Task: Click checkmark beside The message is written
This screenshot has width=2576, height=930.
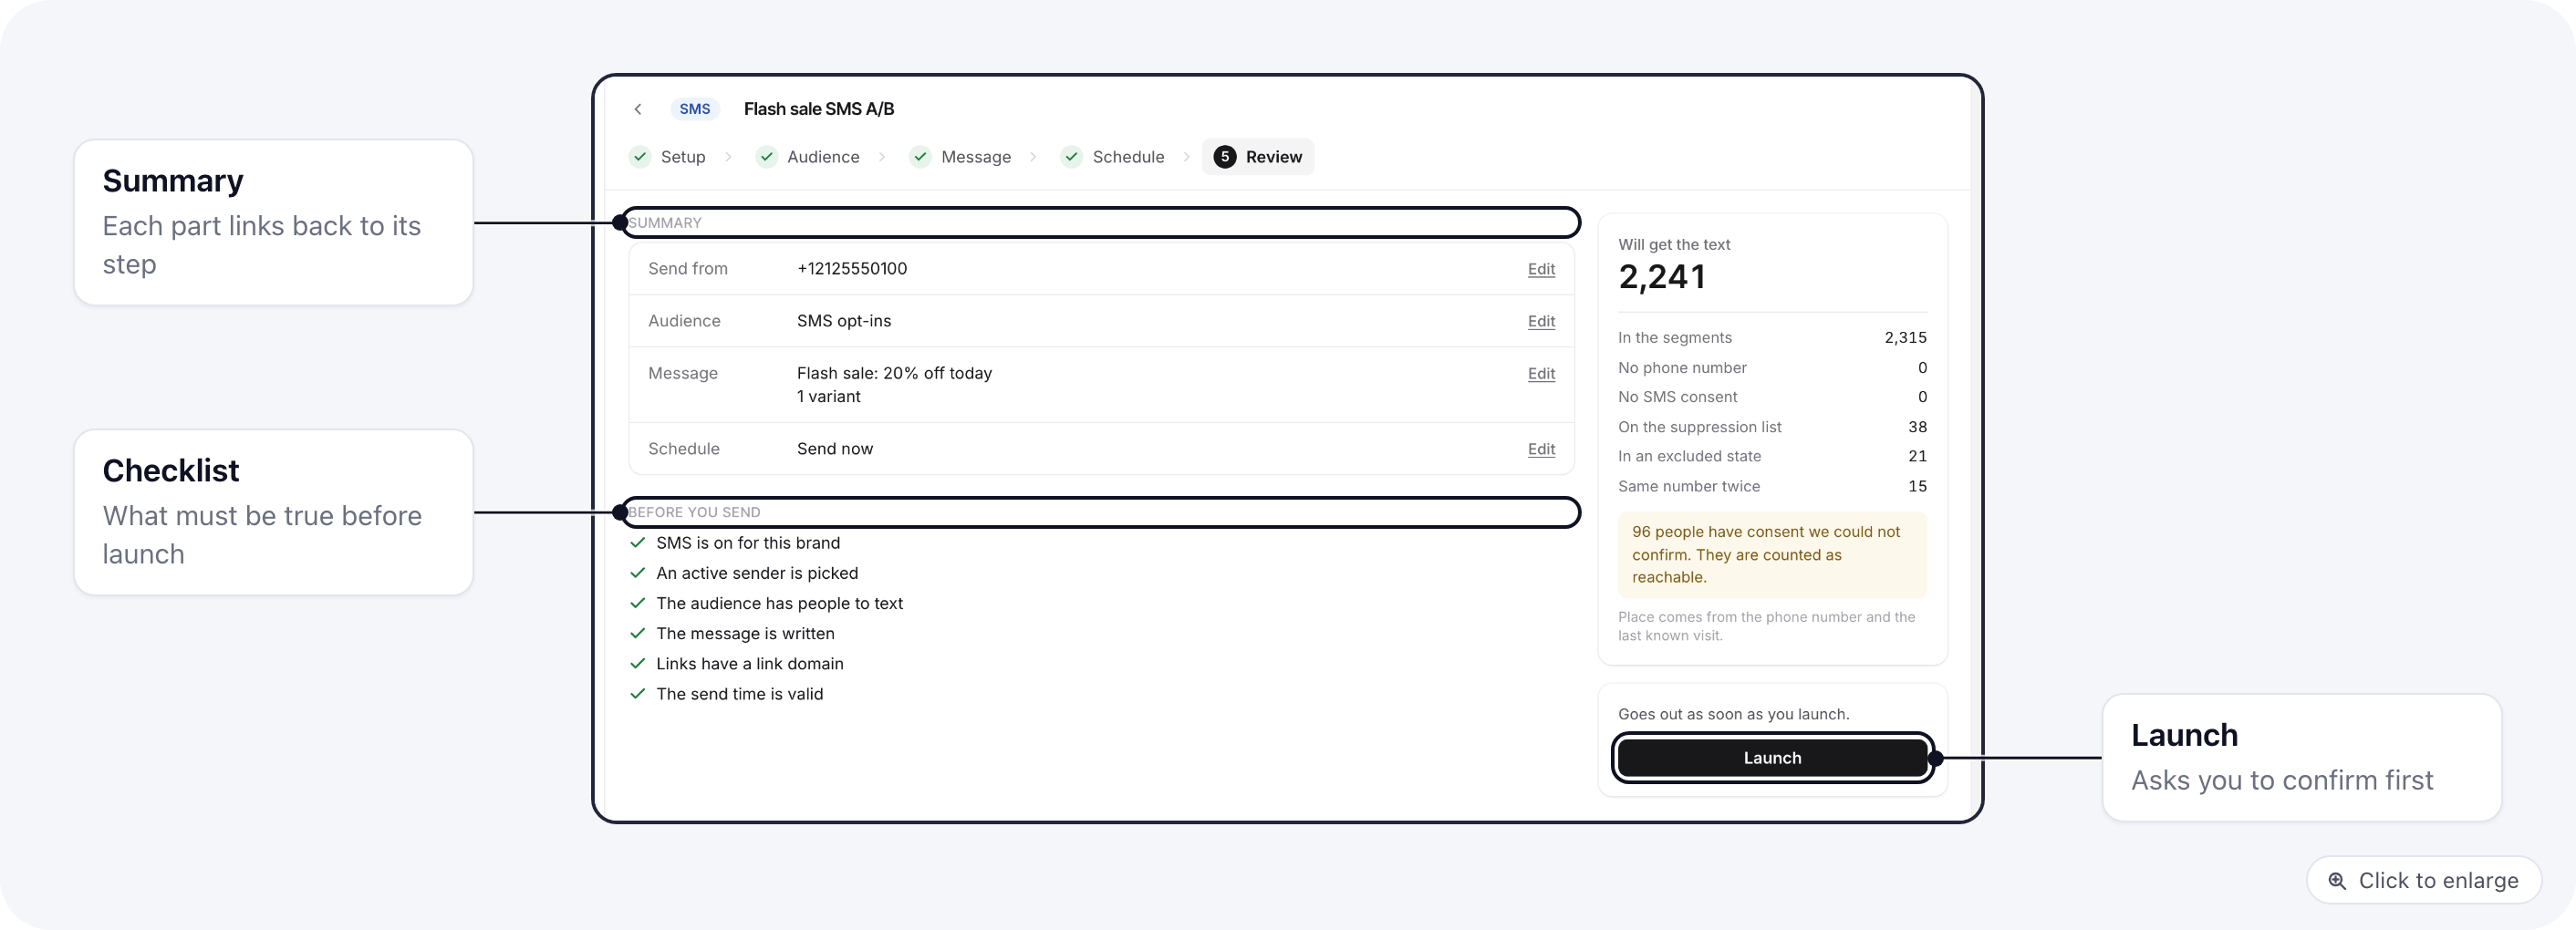Action: coord(637,633)
